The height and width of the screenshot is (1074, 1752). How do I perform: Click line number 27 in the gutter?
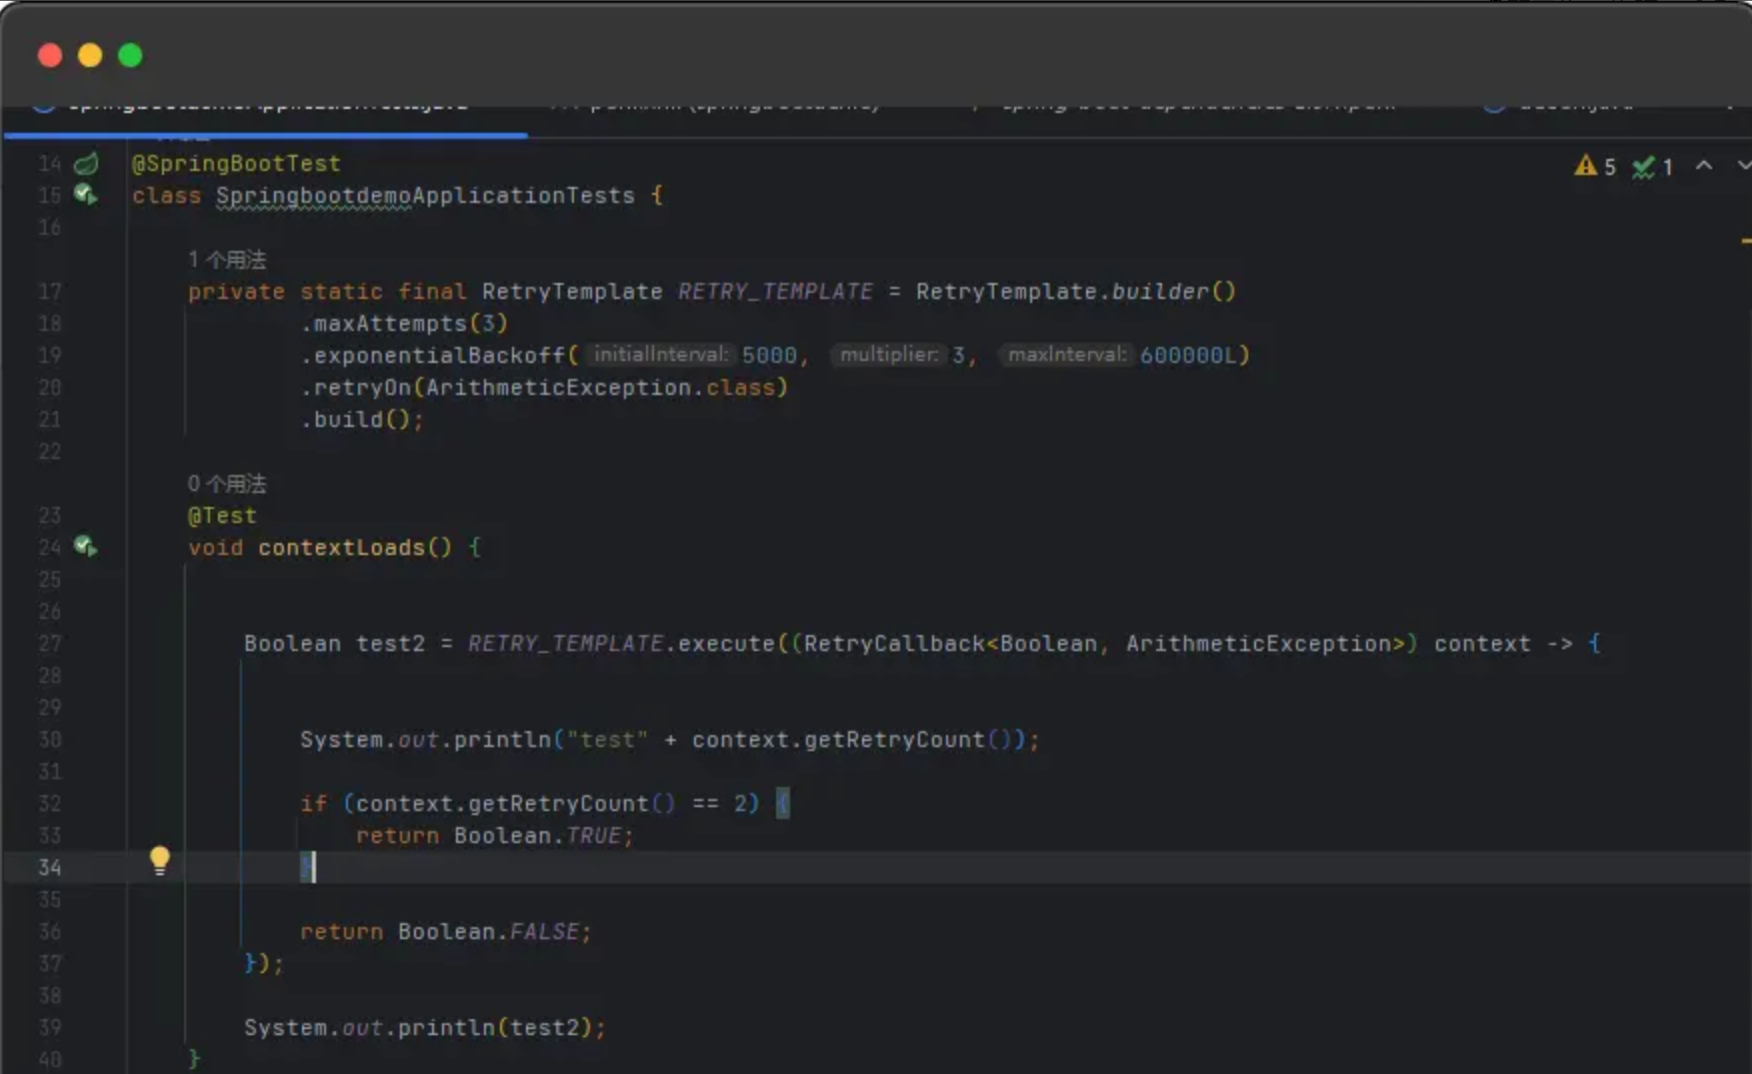(49, 644)
